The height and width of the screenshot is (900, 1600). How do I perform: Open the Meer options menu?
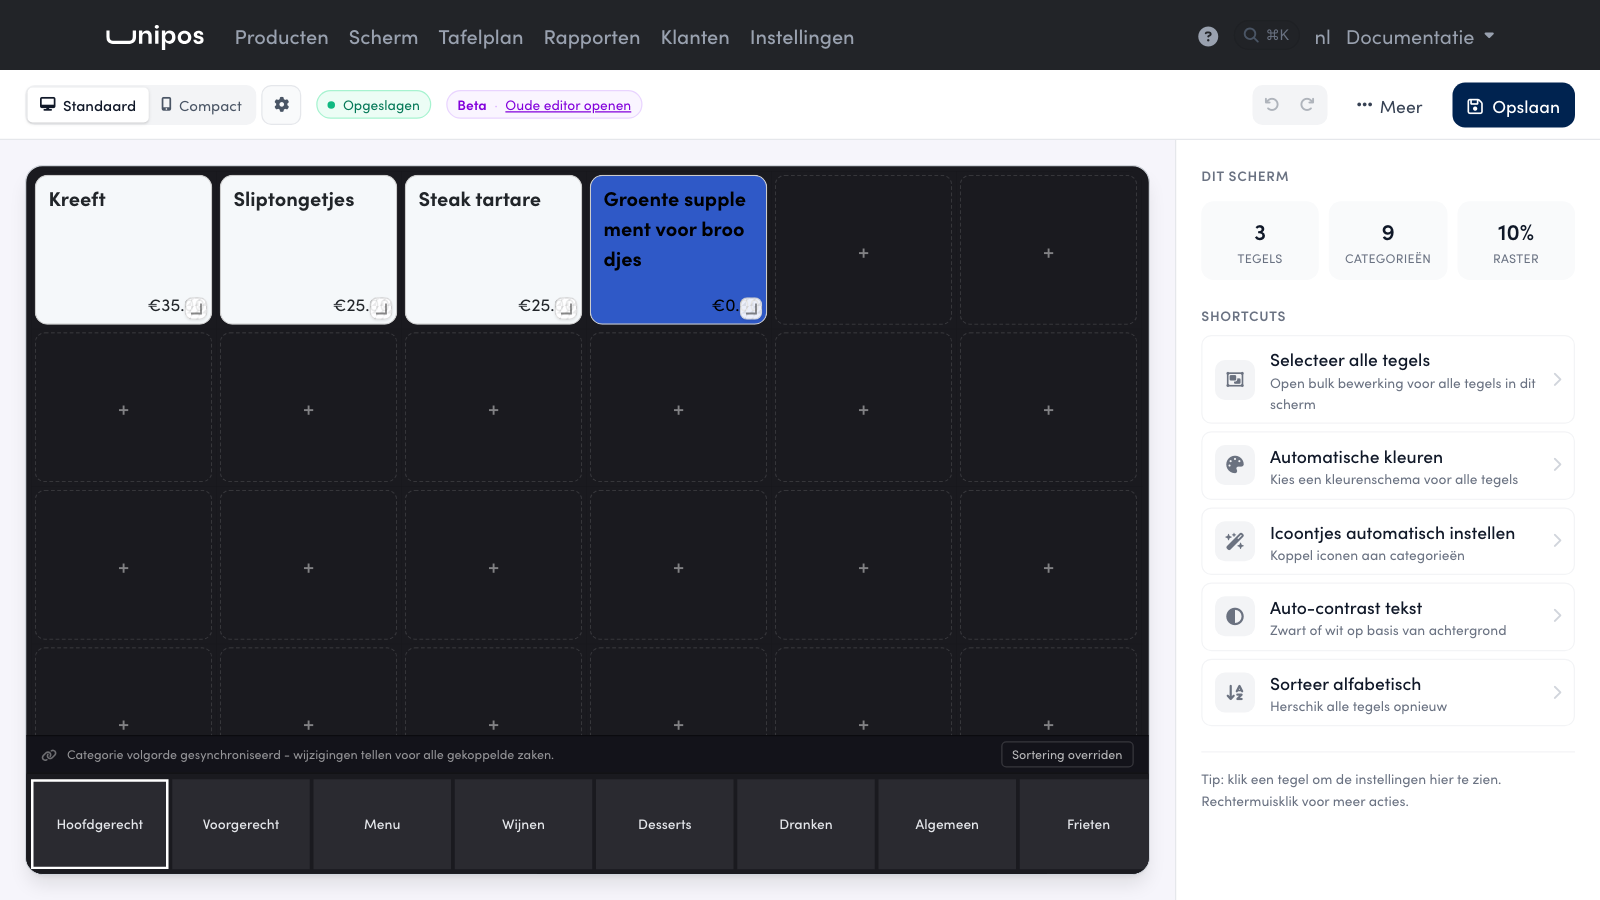pos(1389,106)
